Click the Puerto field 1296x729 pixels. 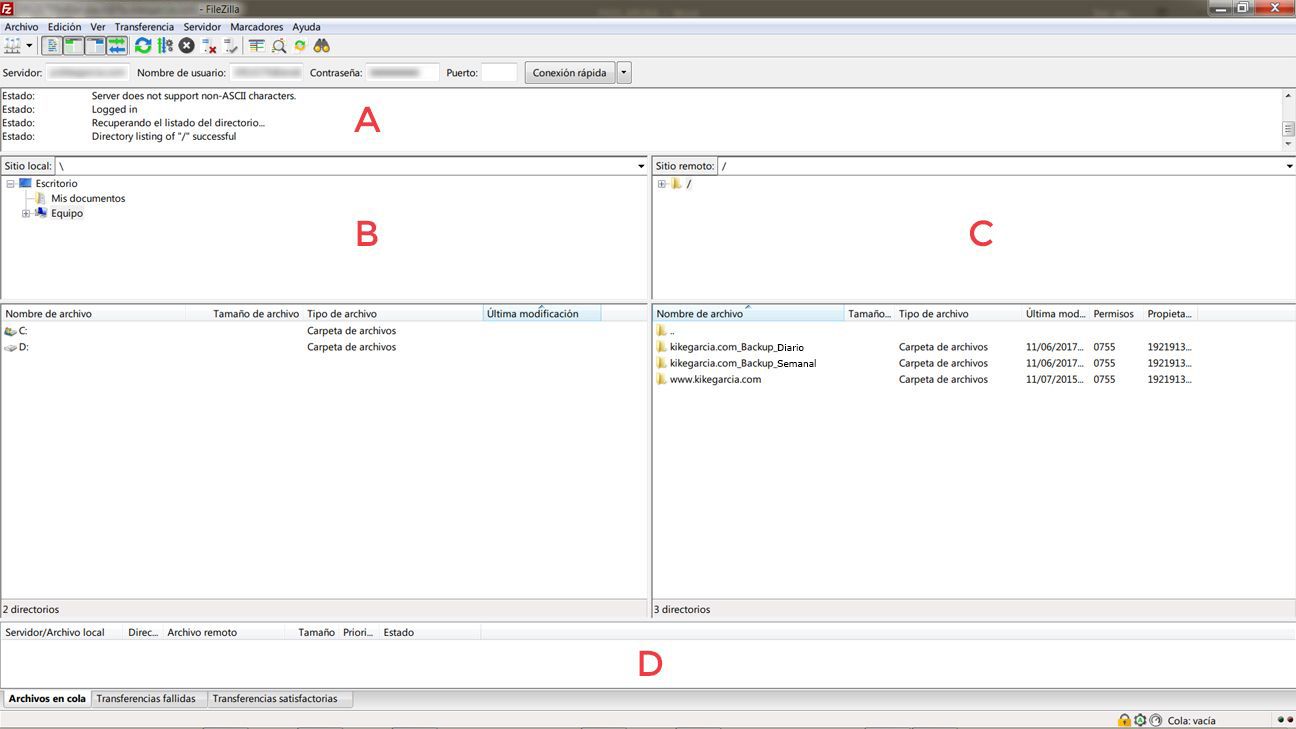499,73
